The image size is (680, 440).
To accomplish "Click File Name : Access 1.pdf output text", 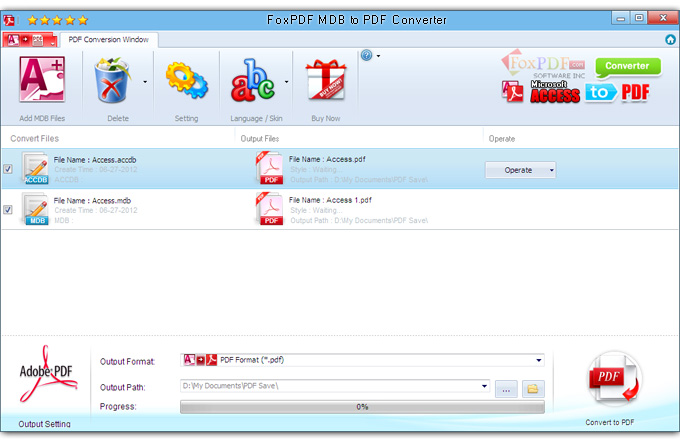I will coord(330,200).
